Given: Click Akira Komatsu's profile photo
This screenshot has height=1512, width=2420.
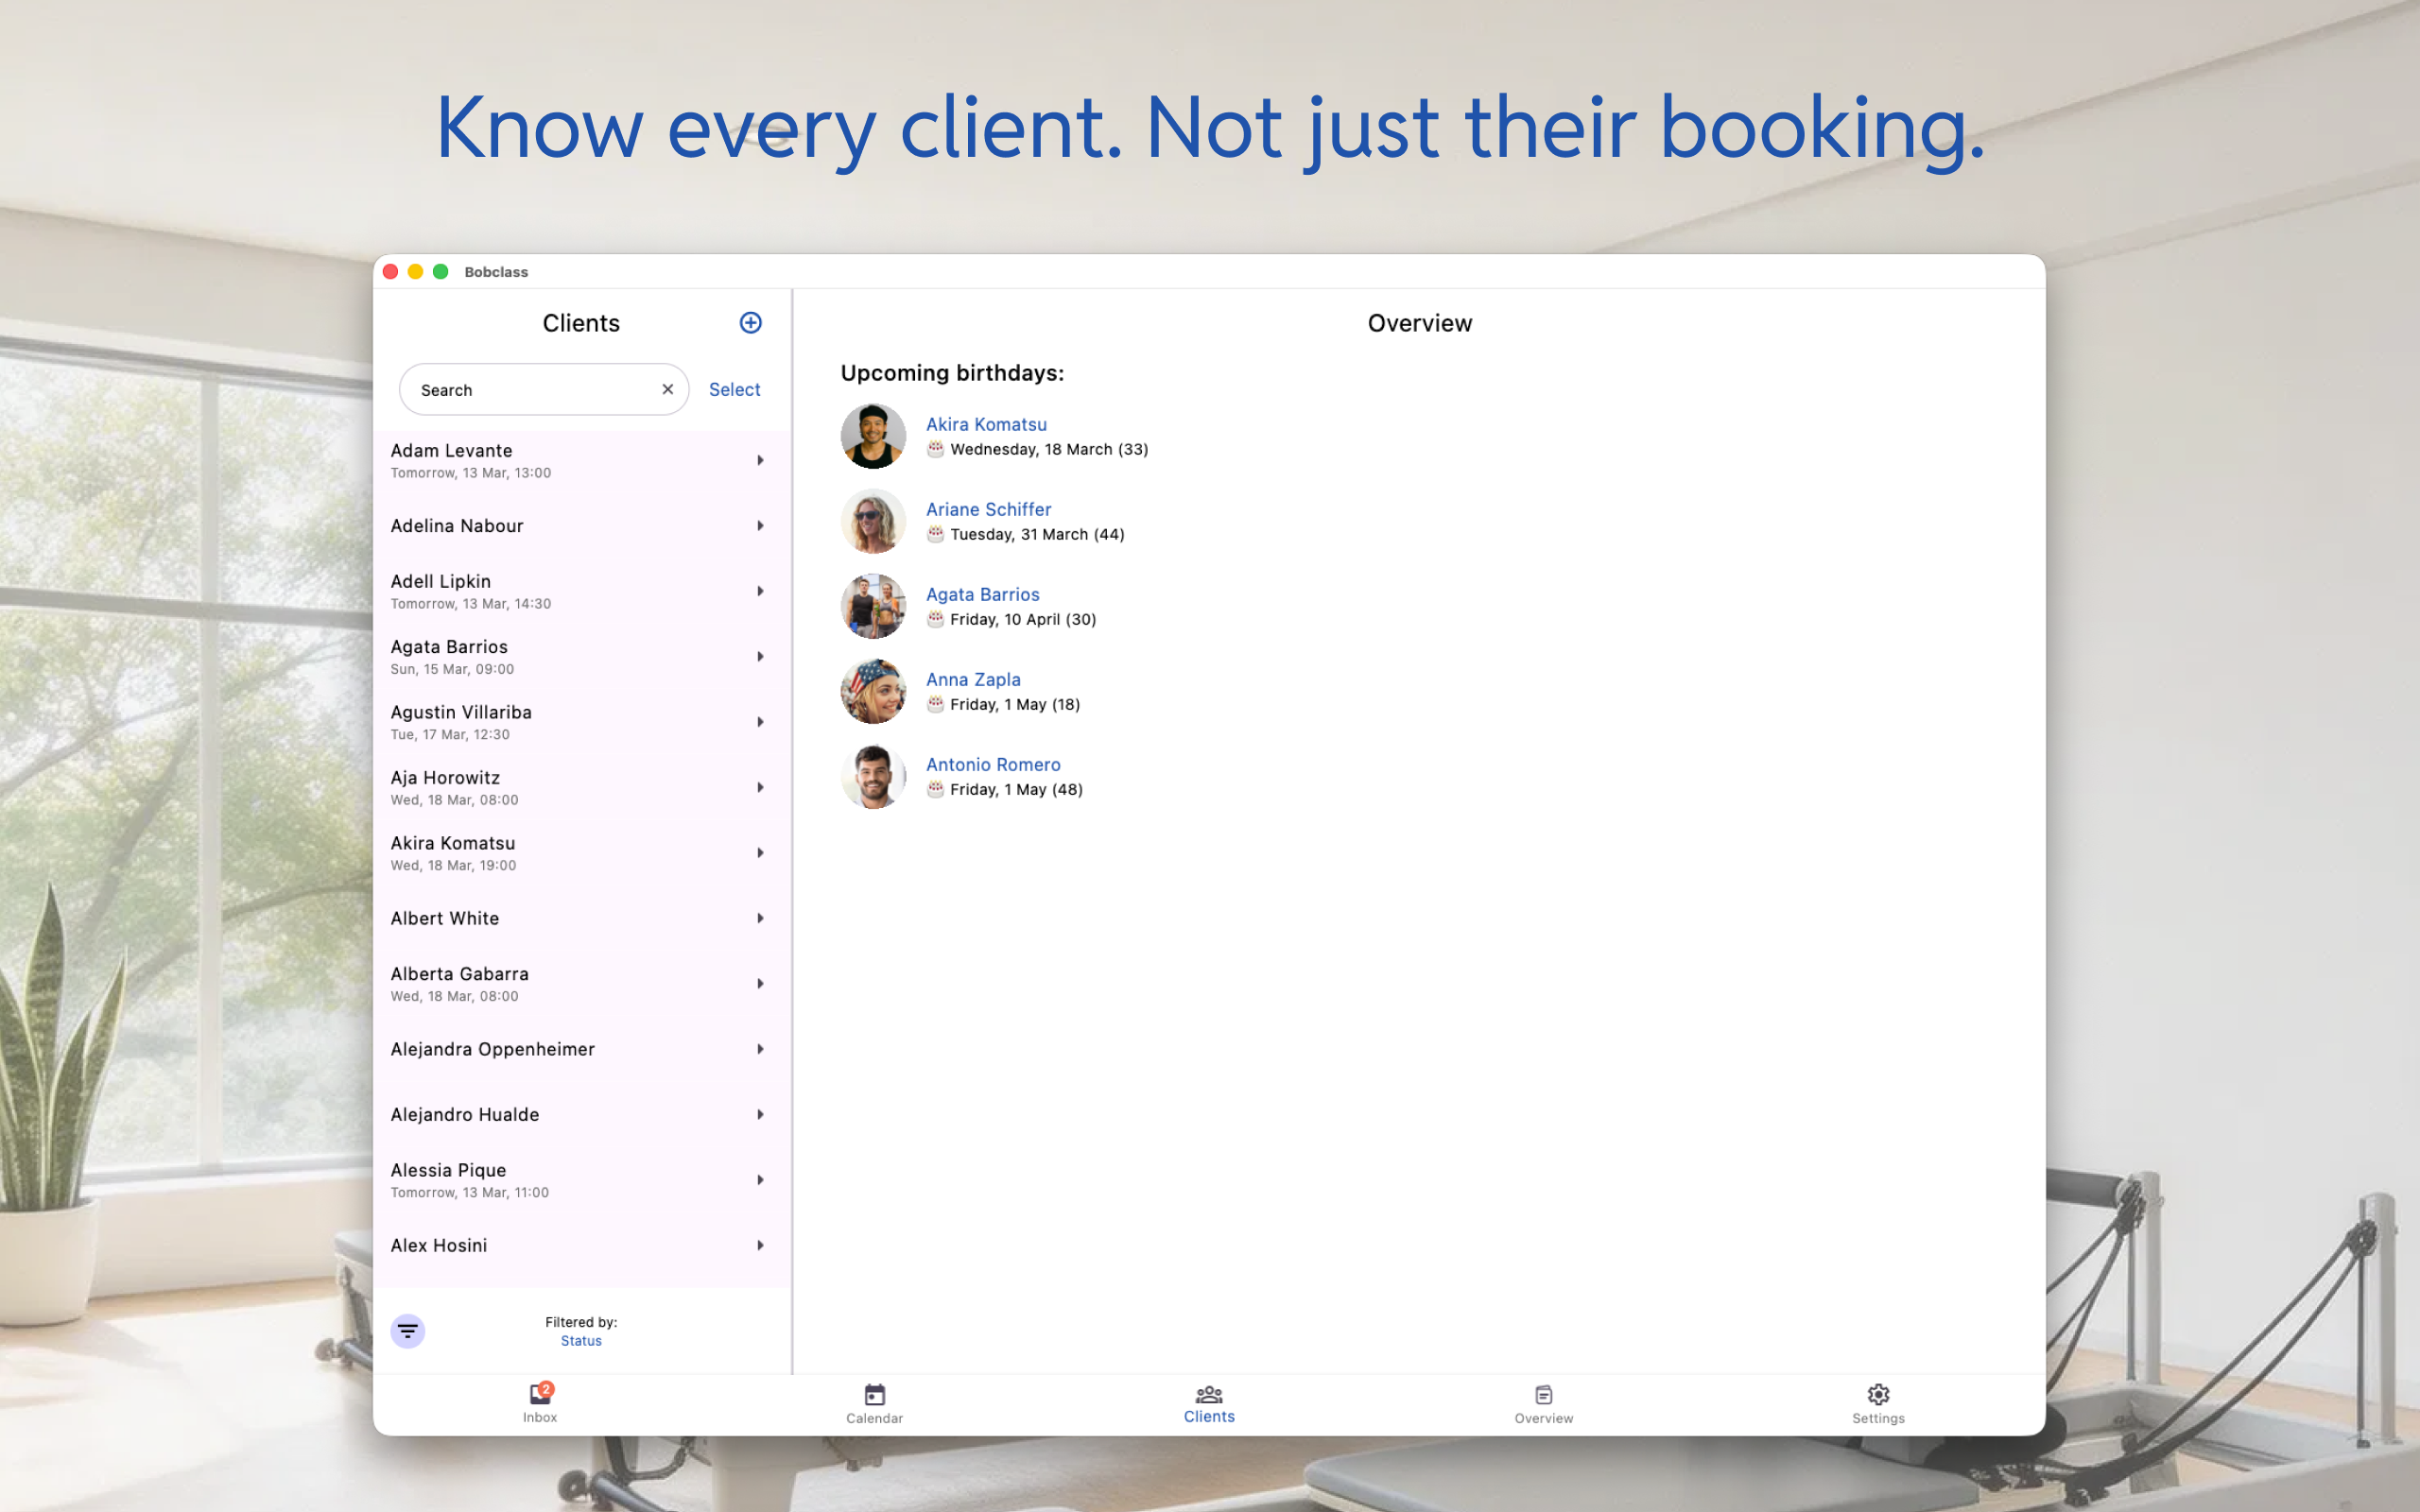Looking at the screenshot, I should click(873, 436).
